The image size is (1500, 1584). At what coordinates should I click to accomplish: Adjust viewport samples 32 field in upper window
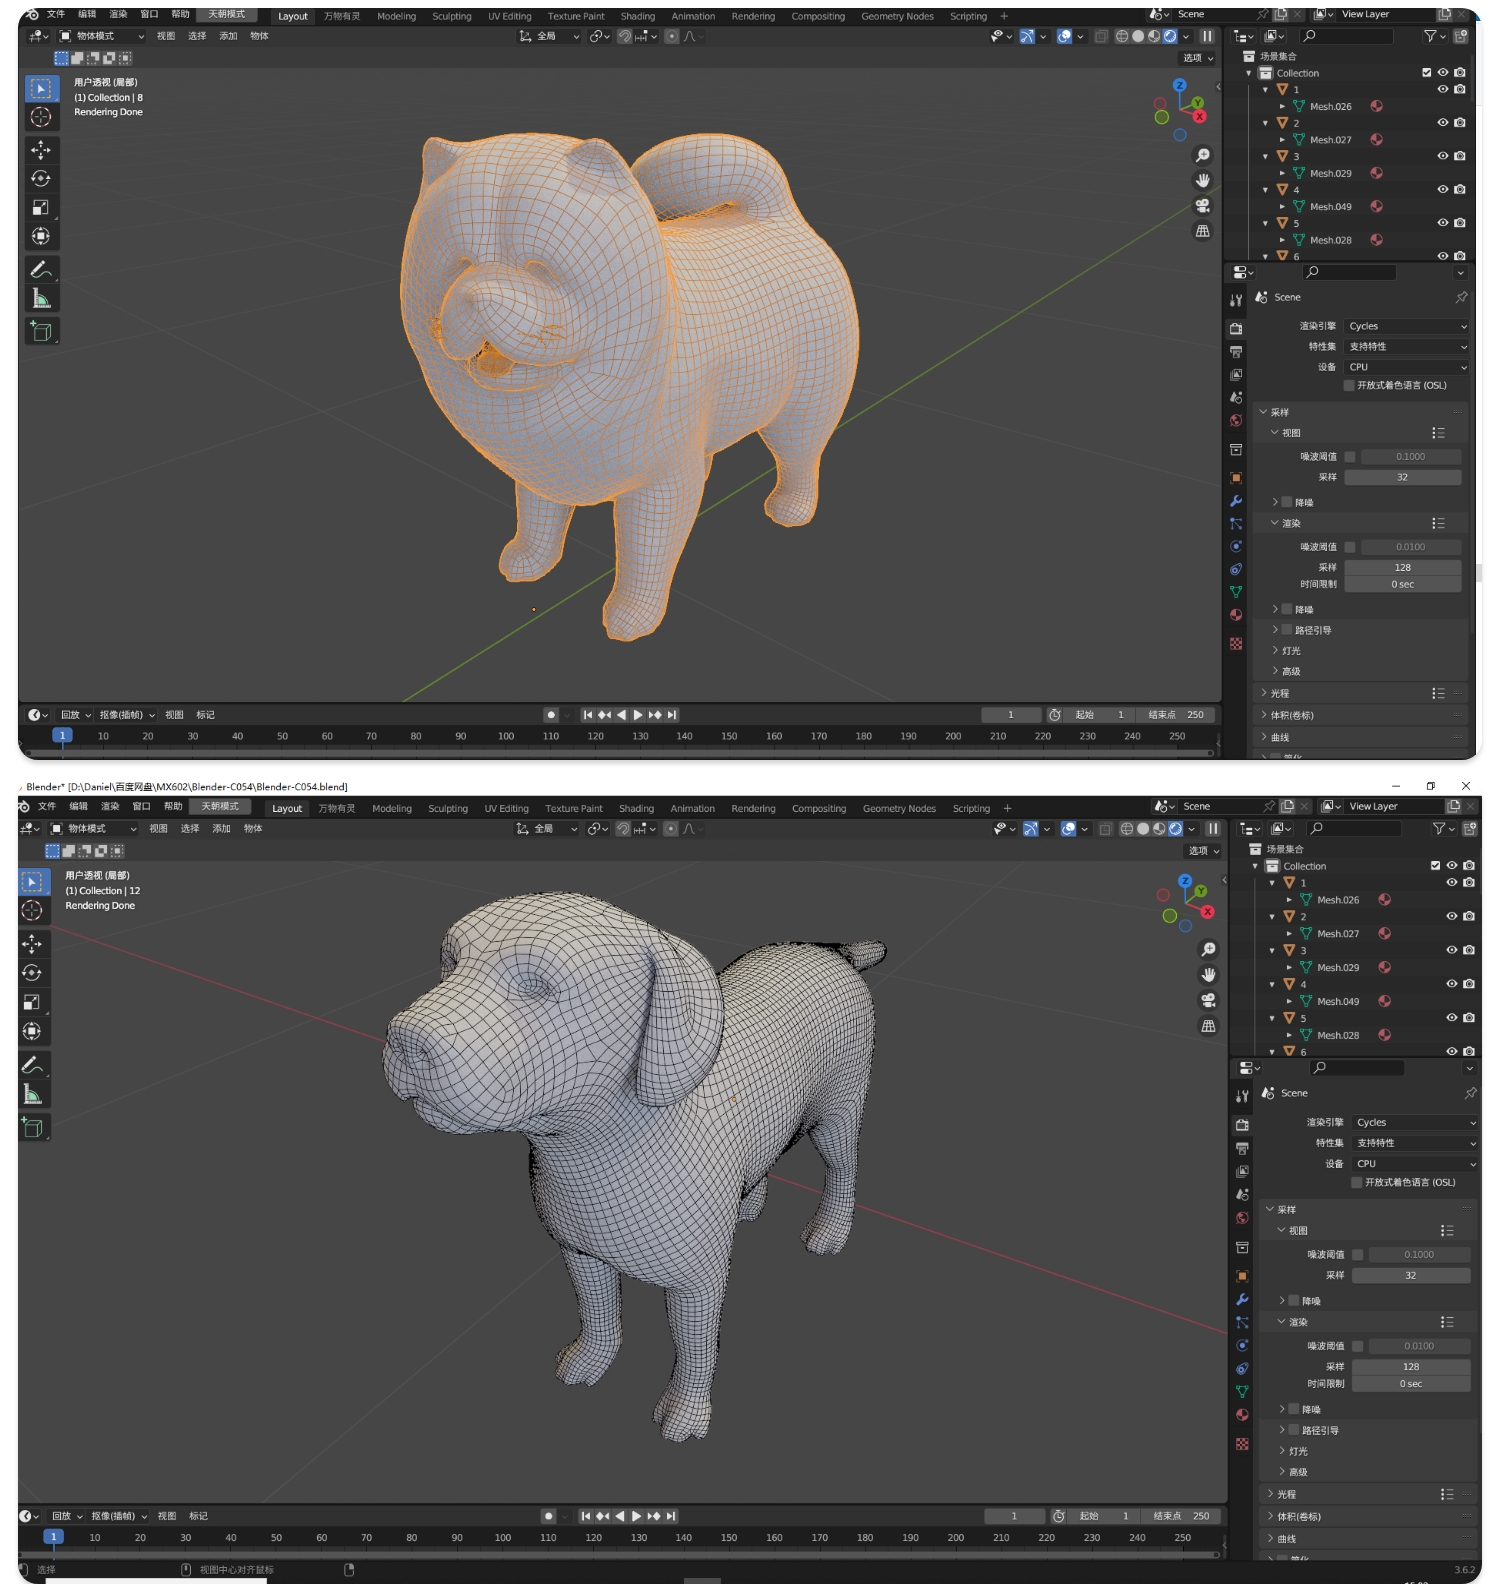[x=1403, y=478]
